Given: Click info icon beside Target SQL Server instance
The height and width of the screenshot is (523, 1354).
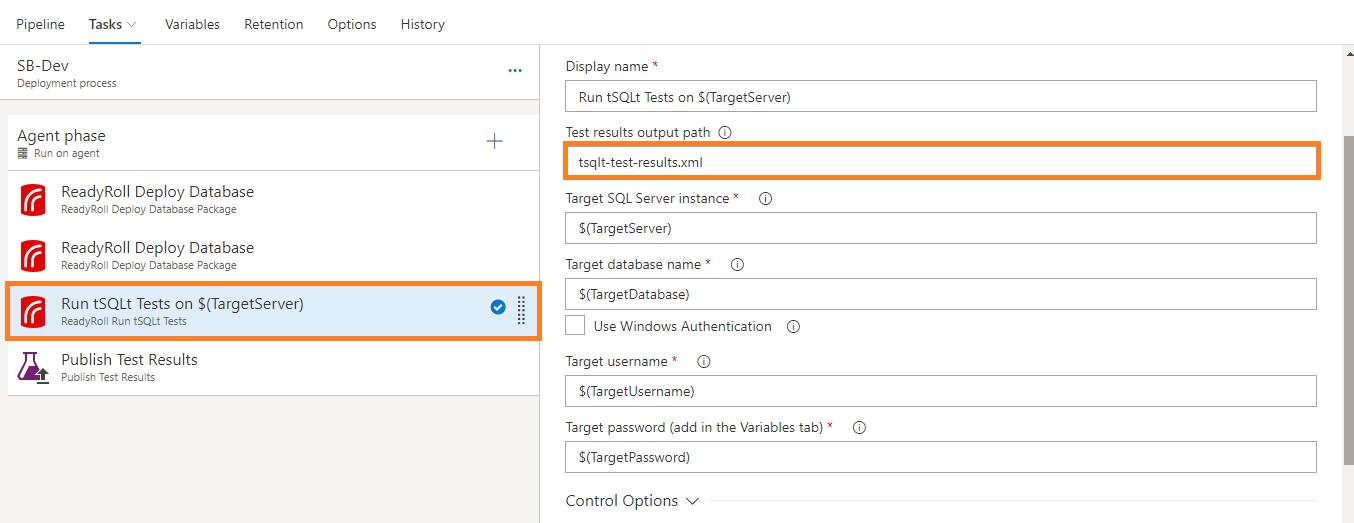Looking at the screenshot, I should click(766, 199).
